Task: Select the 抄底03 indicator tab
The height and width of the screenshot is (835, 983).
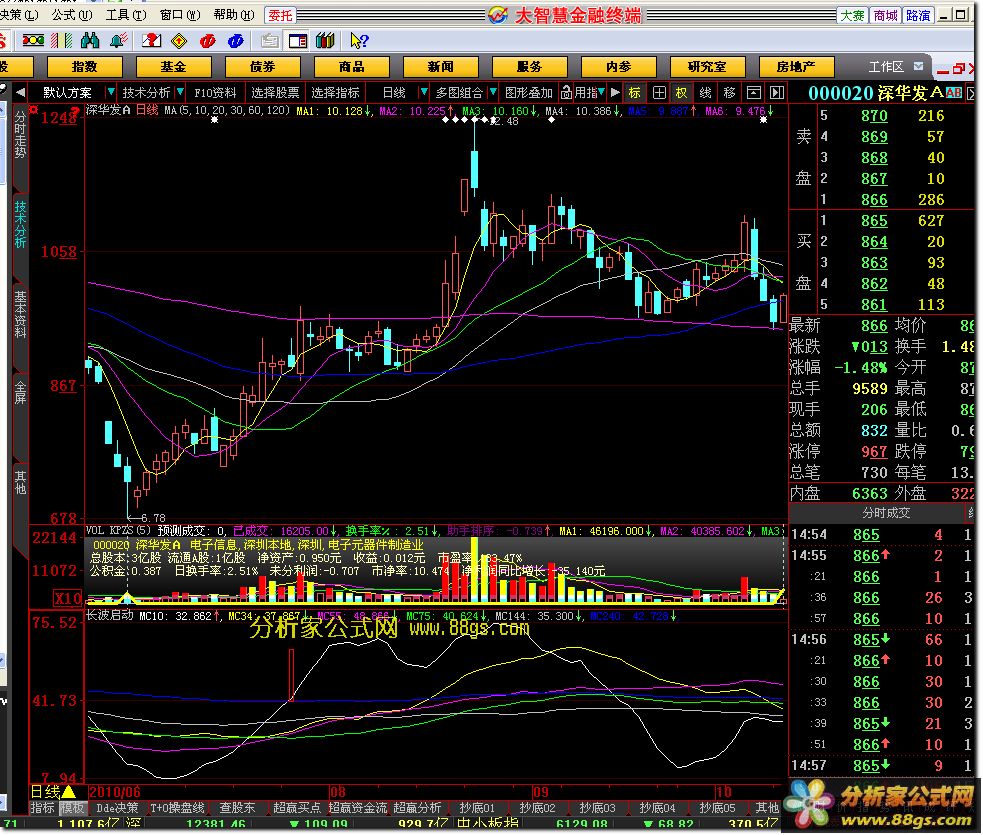Action: pyautogui.click(x=597, y=808)
